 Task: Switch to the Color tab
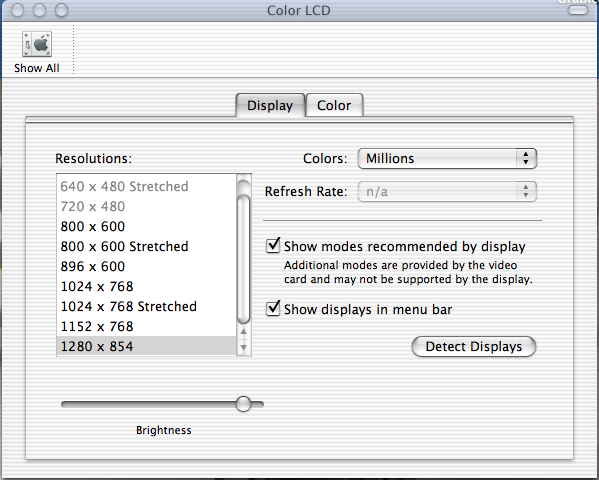click(334, 105)
